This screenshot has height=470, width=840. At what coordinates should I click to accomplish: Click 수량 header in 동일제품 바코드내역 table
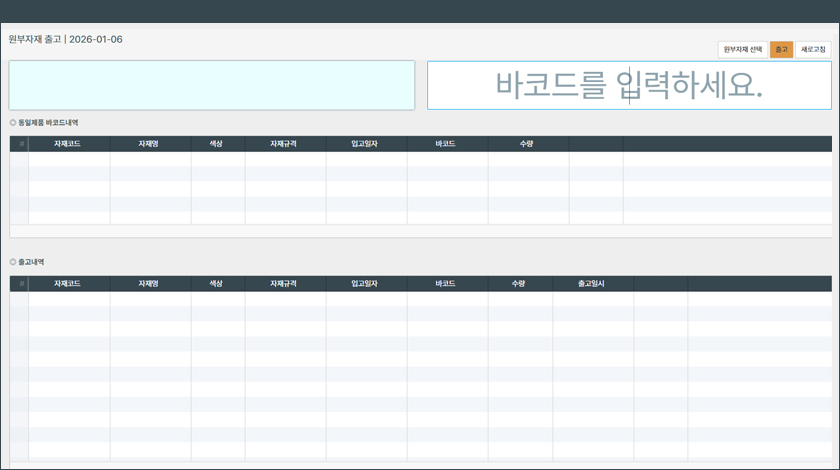point(527,144)
